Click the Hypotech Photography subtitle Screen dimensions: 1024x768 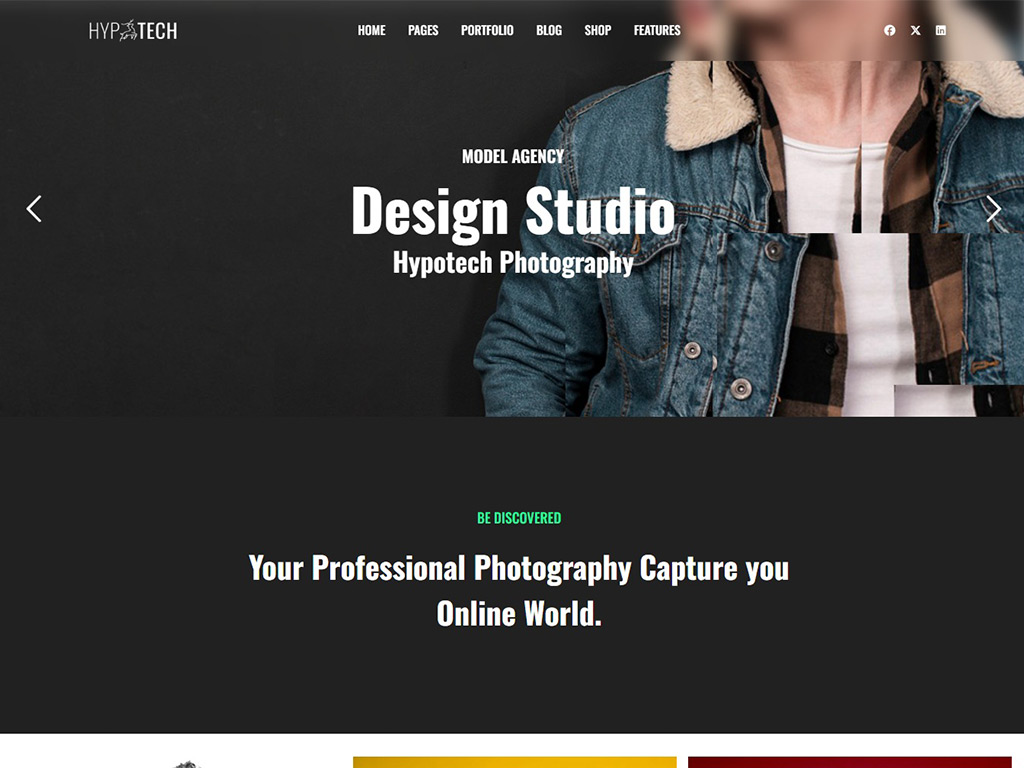[x=513, y=263]
